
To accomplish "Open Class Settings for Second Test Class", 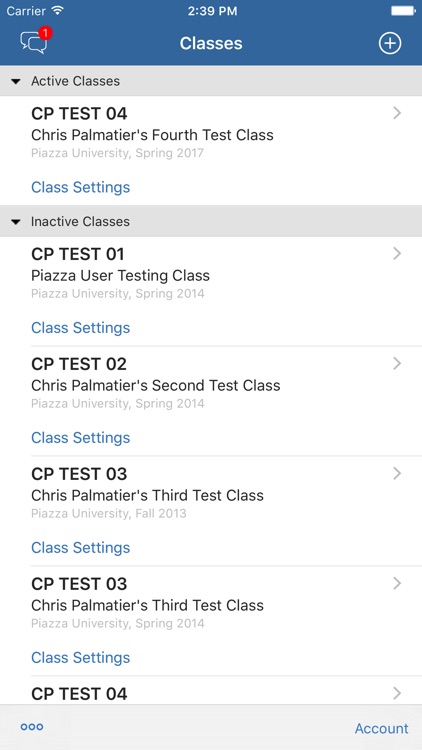I will click(x=80, y=438).
